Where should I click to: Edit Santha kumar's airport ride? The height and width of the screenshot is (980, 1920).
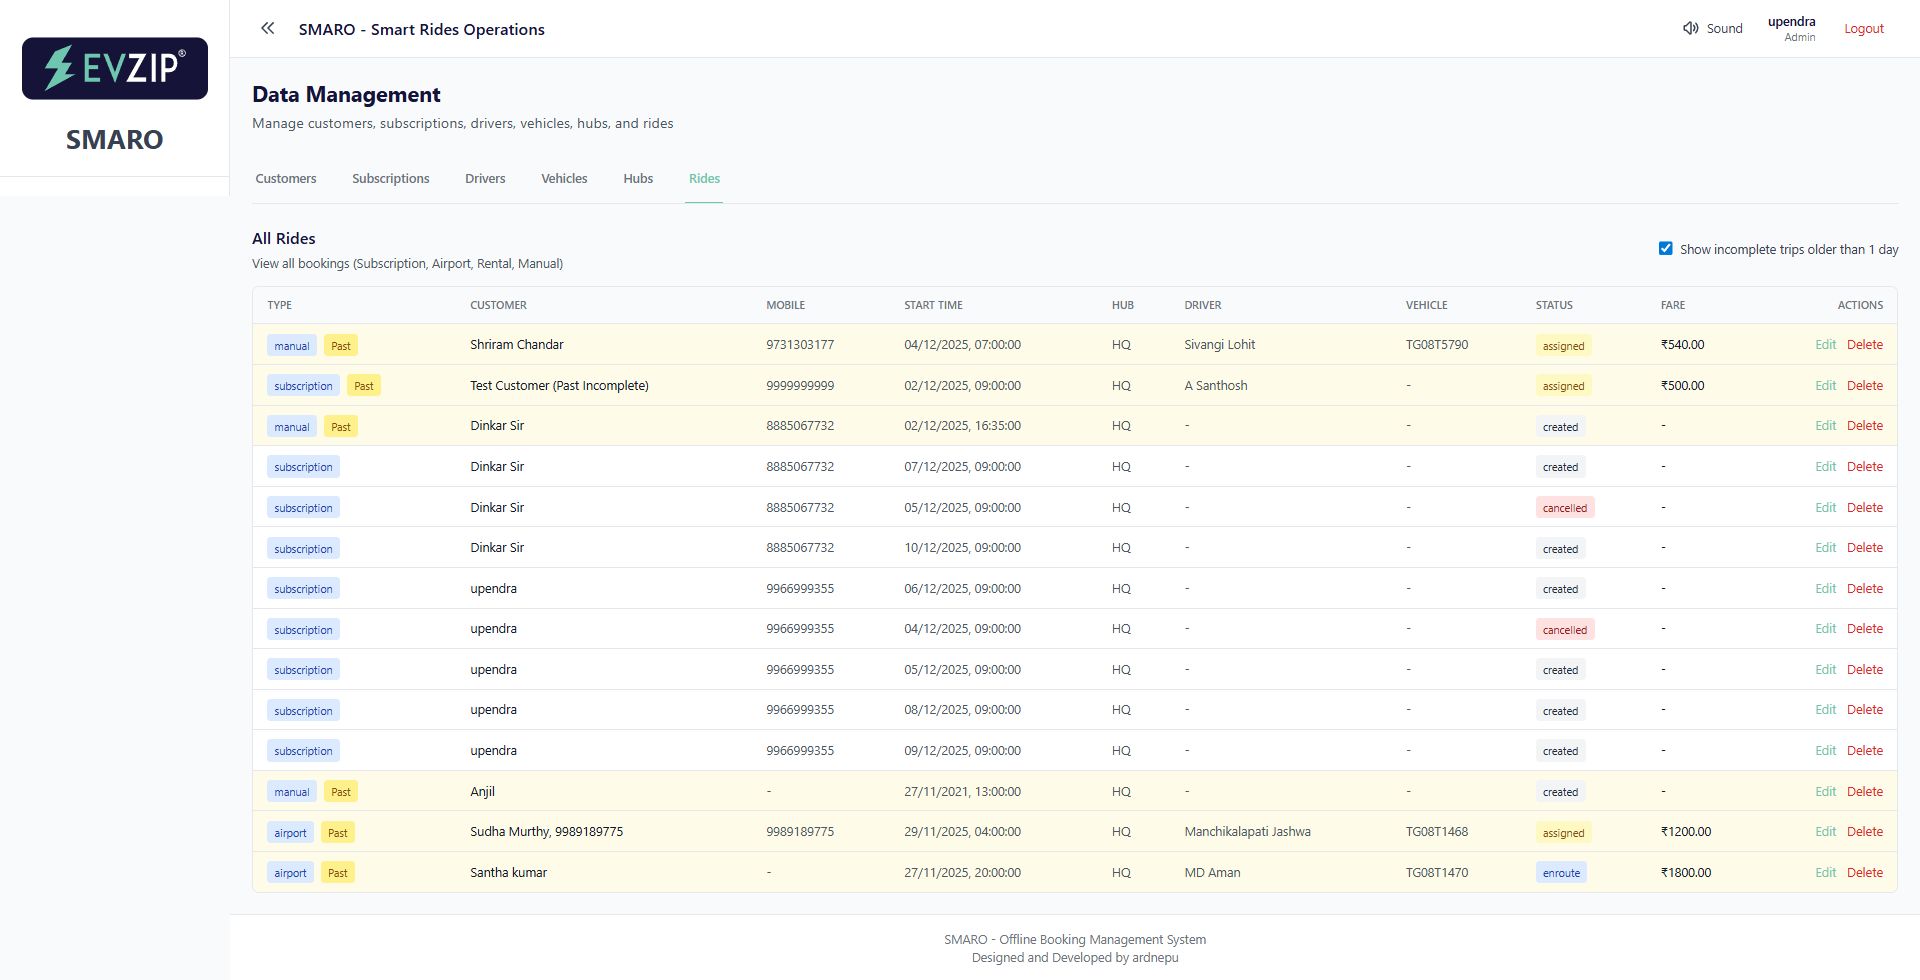click(x=1826, y=872)
